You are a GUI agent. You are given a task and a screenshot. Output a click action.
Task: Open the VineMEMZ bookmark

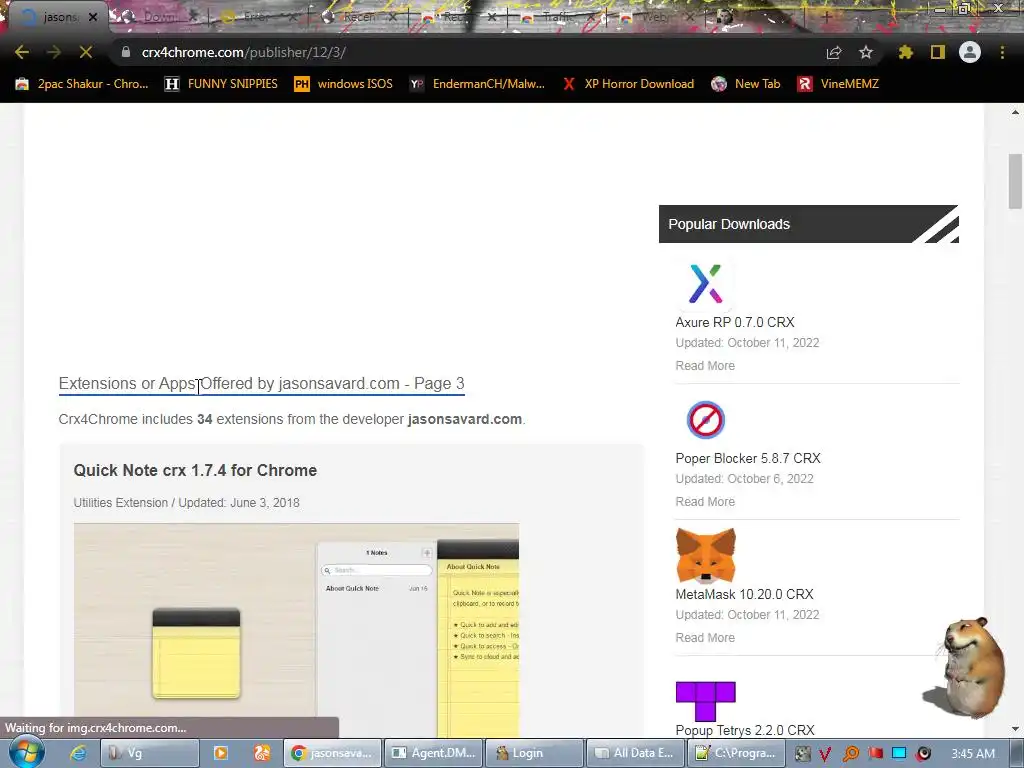[839, 84]
